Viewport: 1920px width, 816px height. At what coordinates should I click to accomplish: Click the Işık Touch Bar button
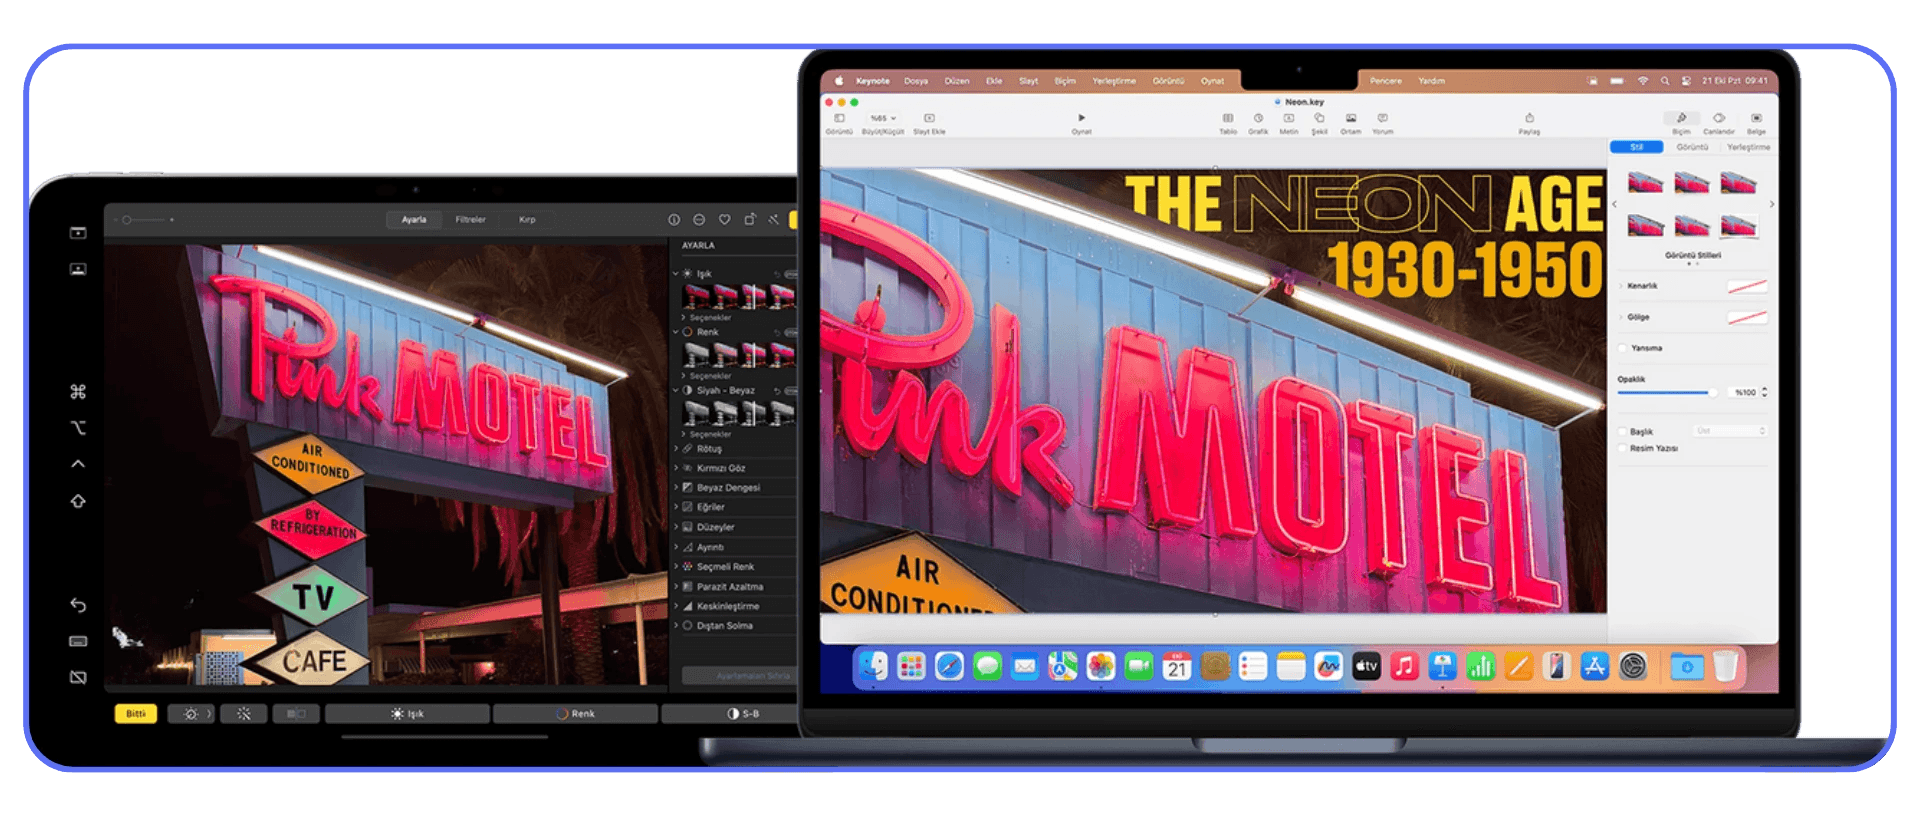tap(407, 714)
